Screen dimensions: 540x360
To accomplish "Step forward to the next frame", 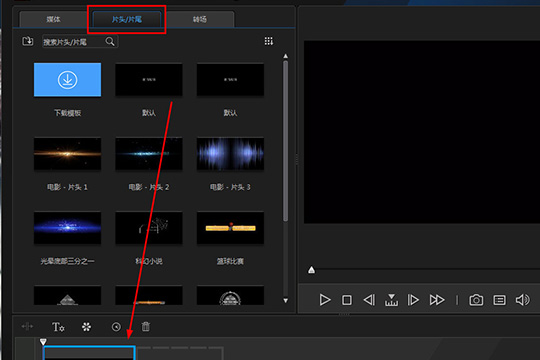I will [413, 300].
